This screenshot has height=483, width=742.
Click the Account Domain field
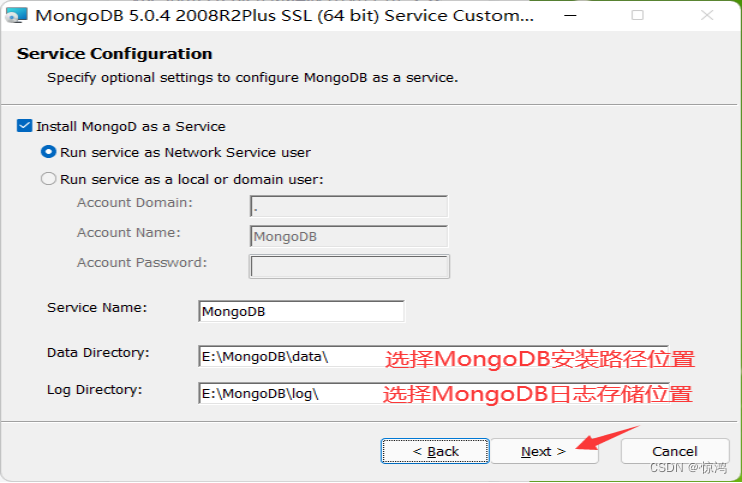point(349,206)
